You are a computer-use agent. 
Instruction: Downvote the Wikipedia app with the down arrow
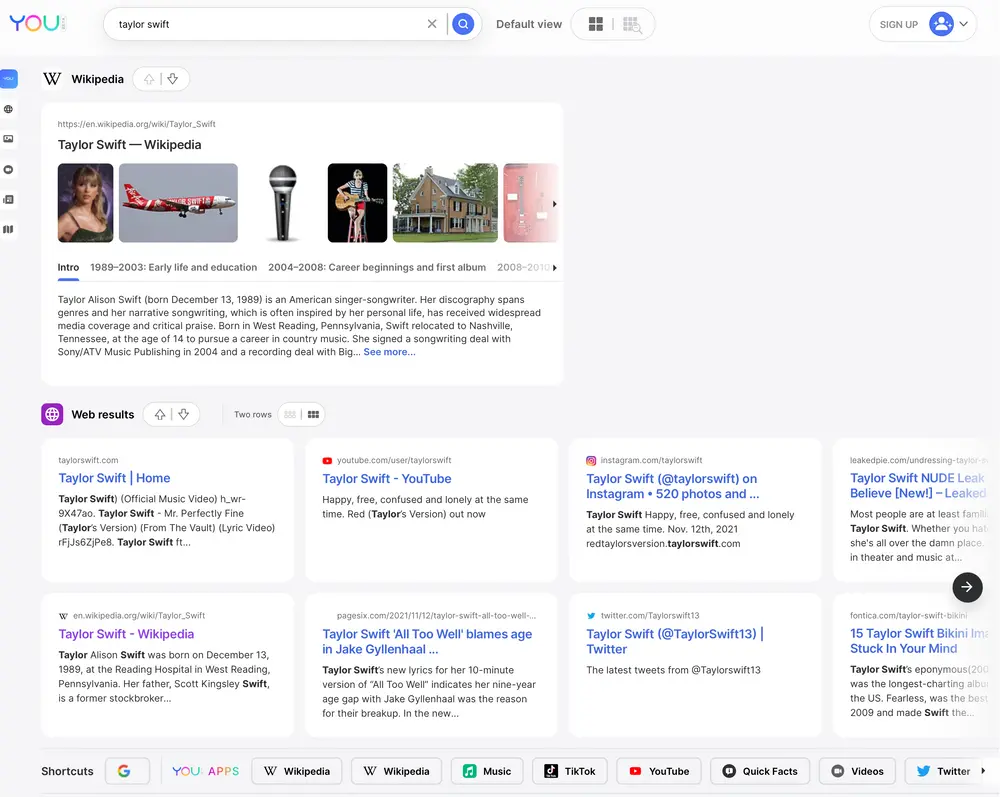[173, 79]
